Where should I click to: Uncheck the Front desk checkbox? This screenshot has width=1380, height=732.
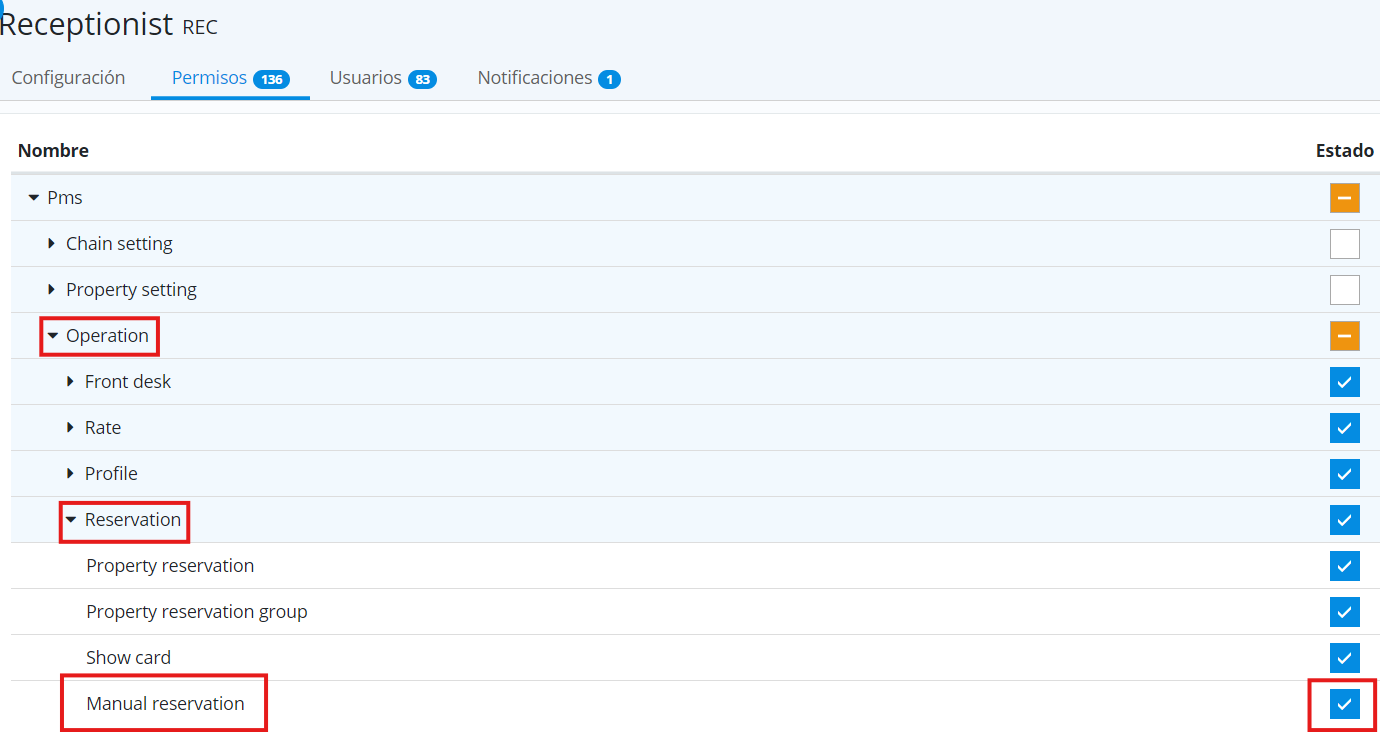(1344, 382)
